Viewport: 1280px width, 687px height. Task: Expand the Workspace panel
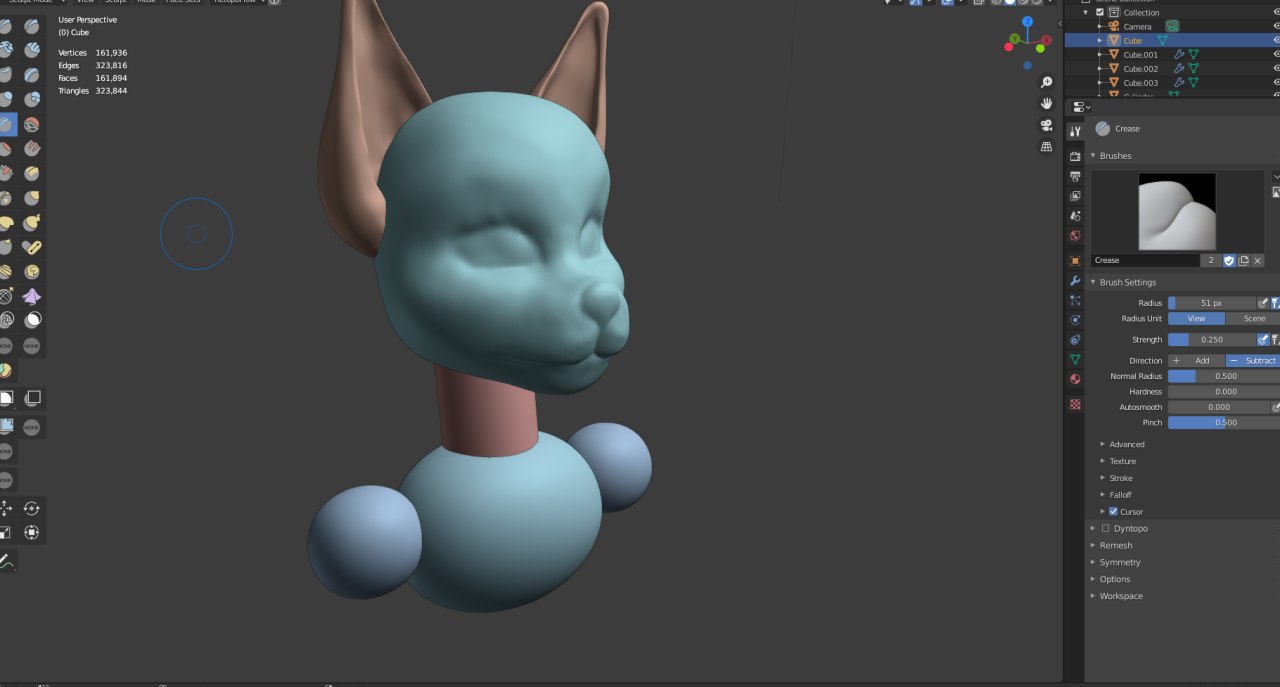[x=1093, y=596]
